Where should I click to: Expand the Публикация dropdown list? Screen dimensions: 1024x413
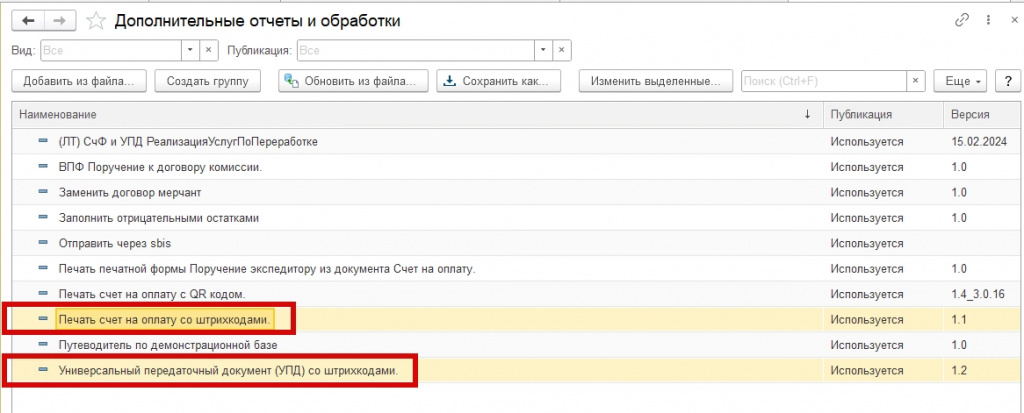click(543, 50)
